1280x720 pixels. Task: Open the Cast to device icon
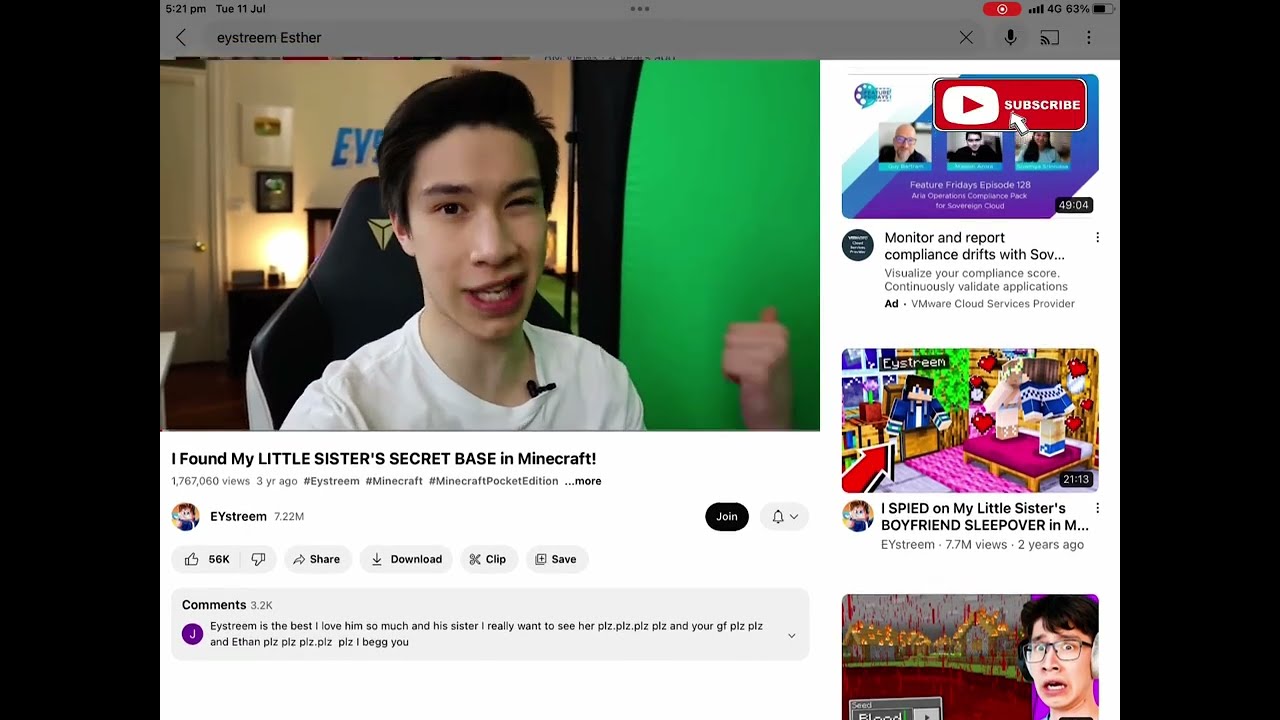pos(1050,38)
